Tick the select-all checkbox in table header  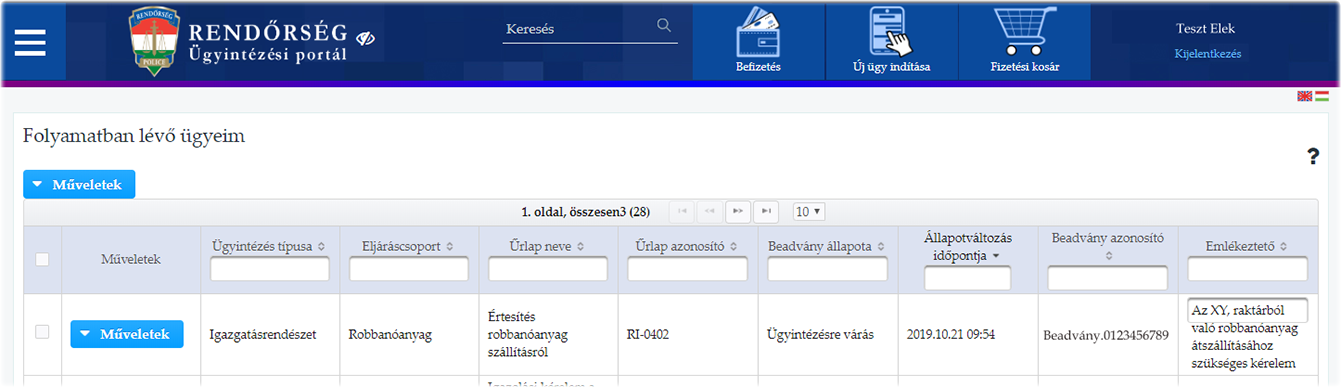42,259
